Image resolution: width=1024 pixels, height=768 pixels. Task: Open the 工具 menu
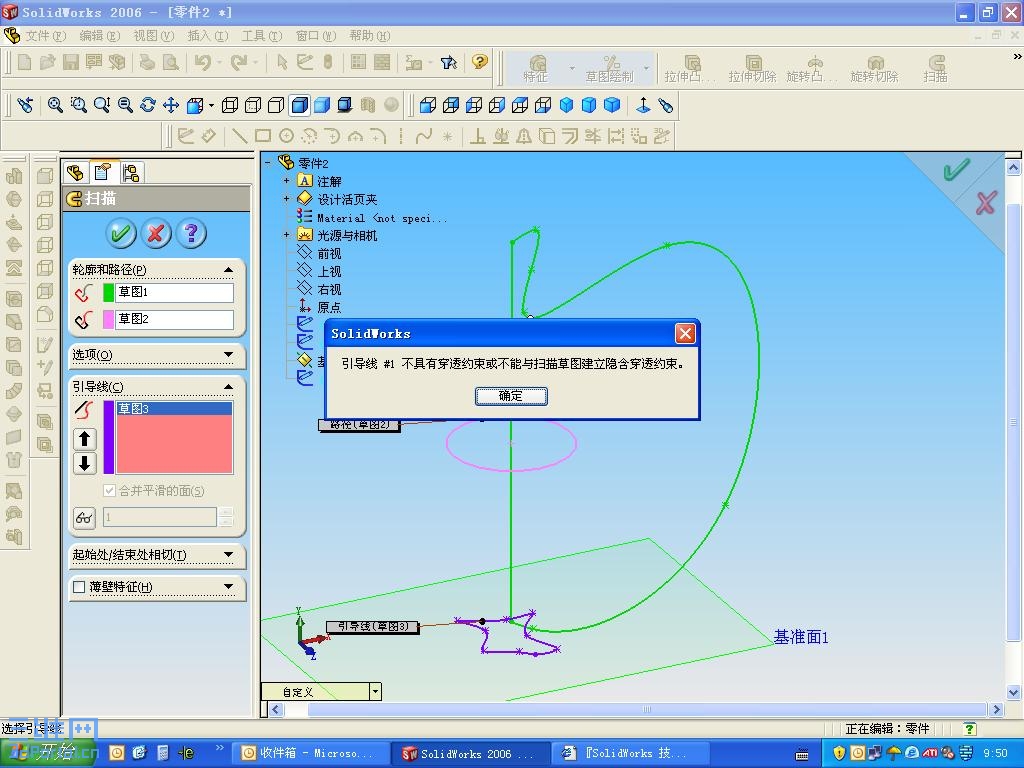coord(262,36)
